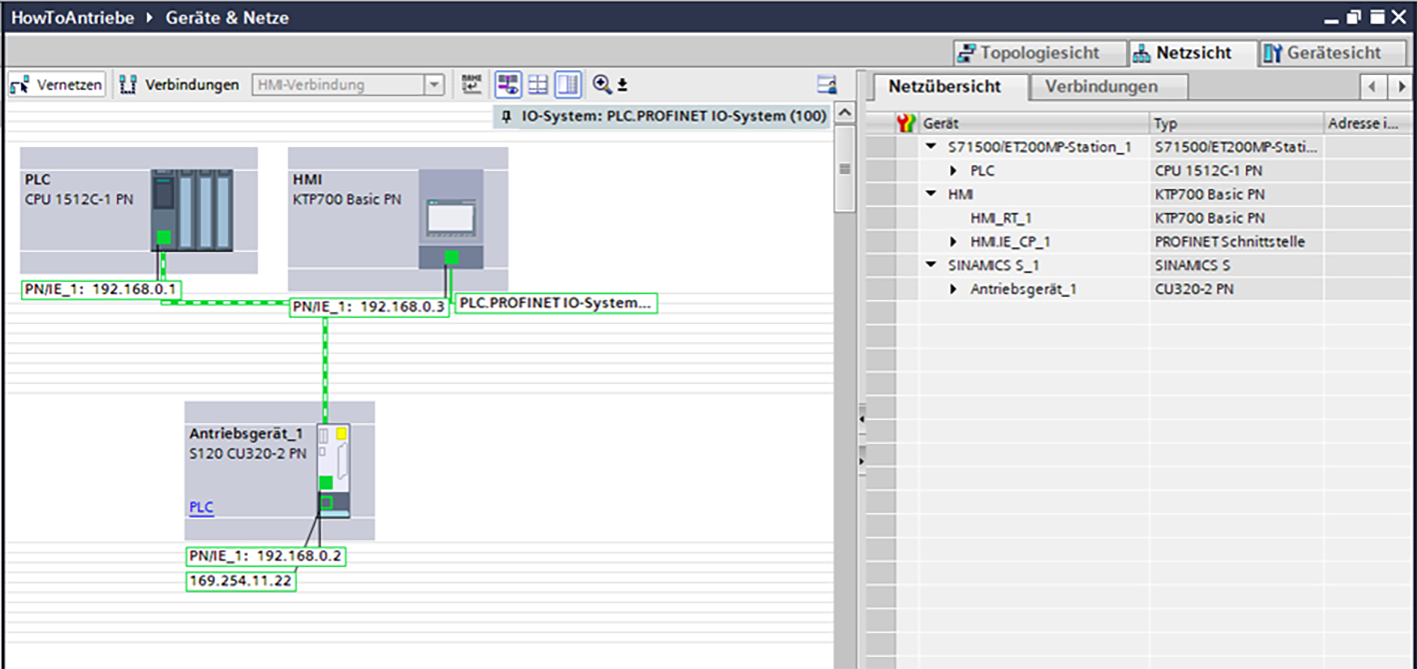The image size is (1417, 669).
Task: Click the SINAMICS S type cell
Action: click(x=1236, y=266)
